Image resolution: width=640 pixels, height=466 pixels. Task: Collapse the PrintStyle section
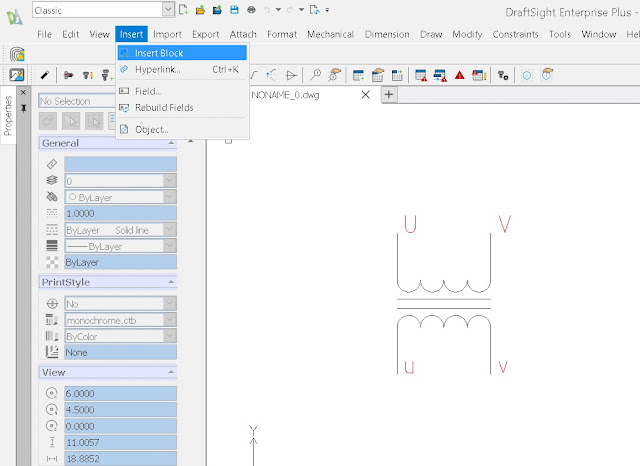click(x=171, y=282)
